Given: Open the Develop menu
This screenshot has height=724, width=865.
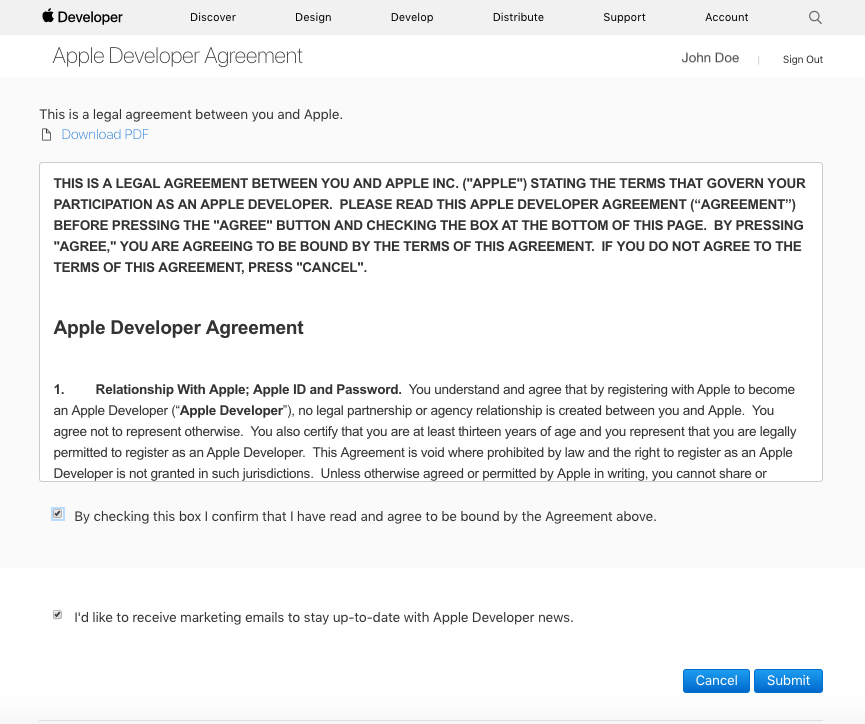Looking at the screenshot, I should [412, 17].
